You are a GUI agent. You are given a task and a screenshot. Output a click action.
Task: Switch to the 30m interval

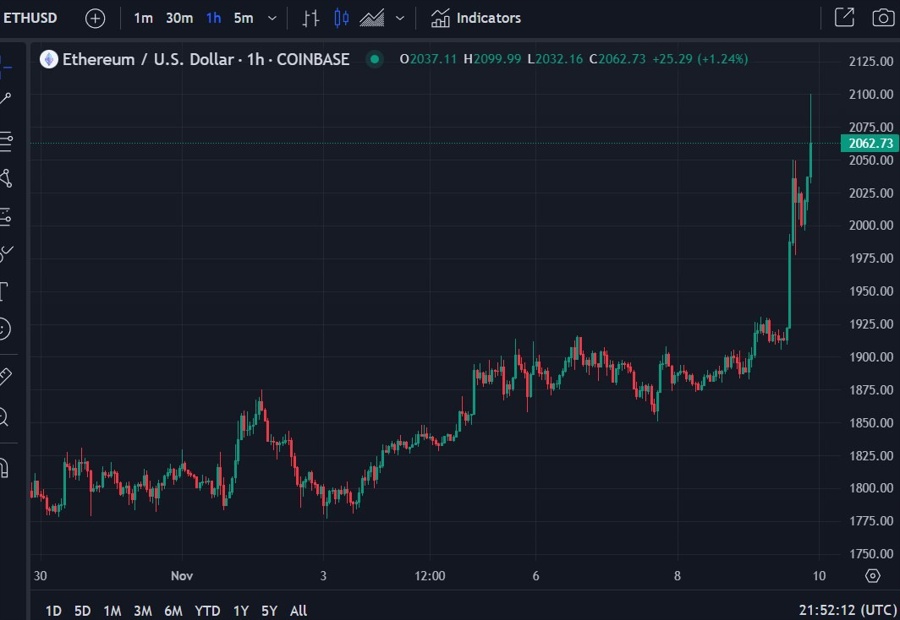[179, 18]
